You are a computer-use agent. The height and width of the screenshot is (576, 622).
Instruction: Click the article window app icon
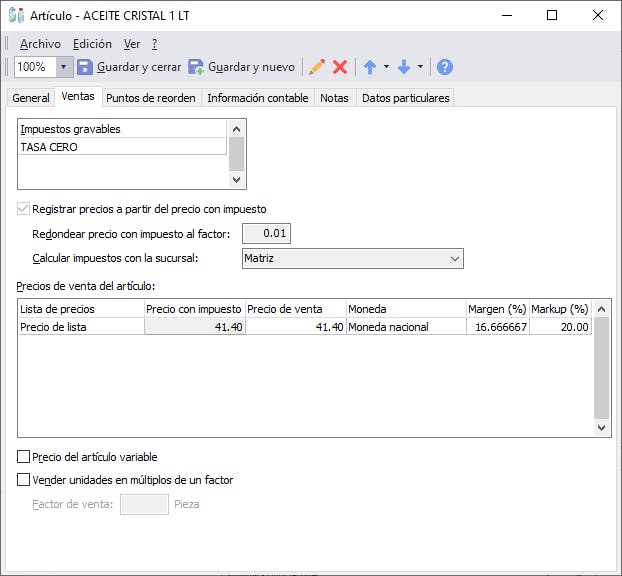(16, 15)
